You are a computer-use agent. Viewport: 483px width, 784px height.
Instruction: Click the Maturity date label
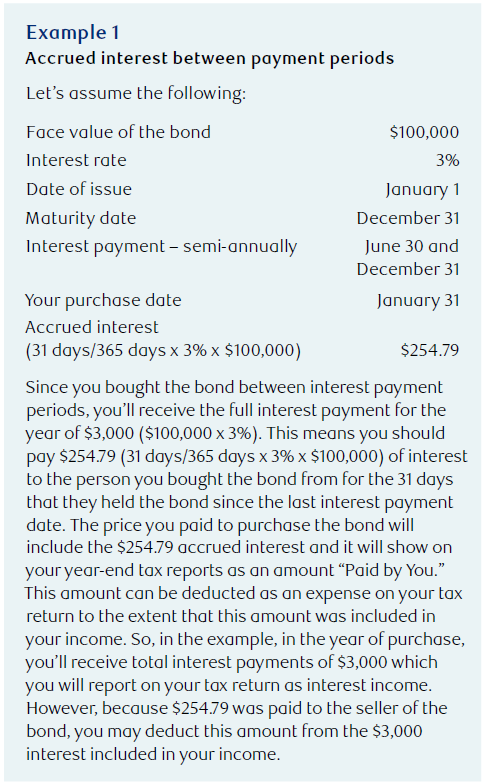81,218
